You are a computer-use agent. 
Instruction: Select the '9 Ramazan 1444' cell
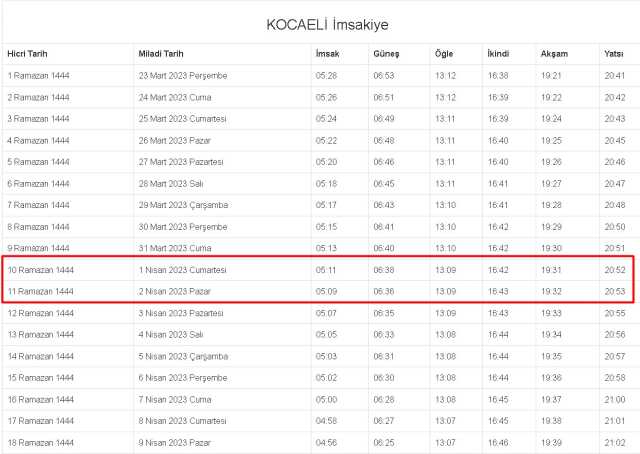[38, 248]
